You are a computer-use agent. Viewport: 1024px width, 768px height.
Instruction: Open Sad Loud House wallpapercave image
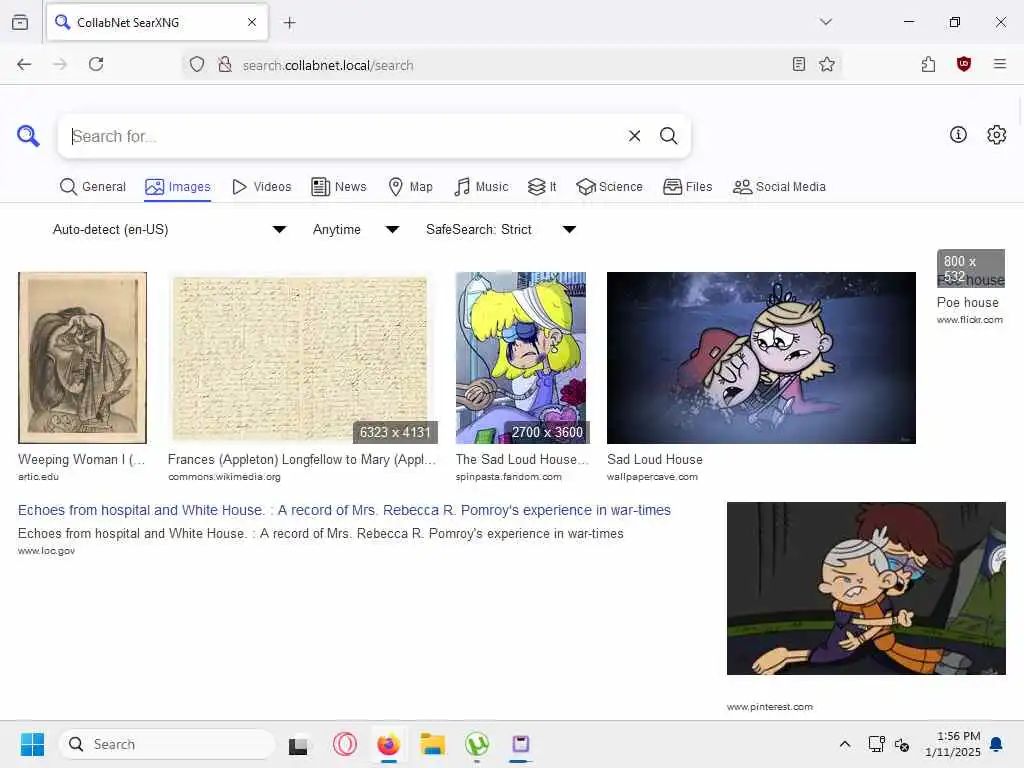(x=761, y=358)
